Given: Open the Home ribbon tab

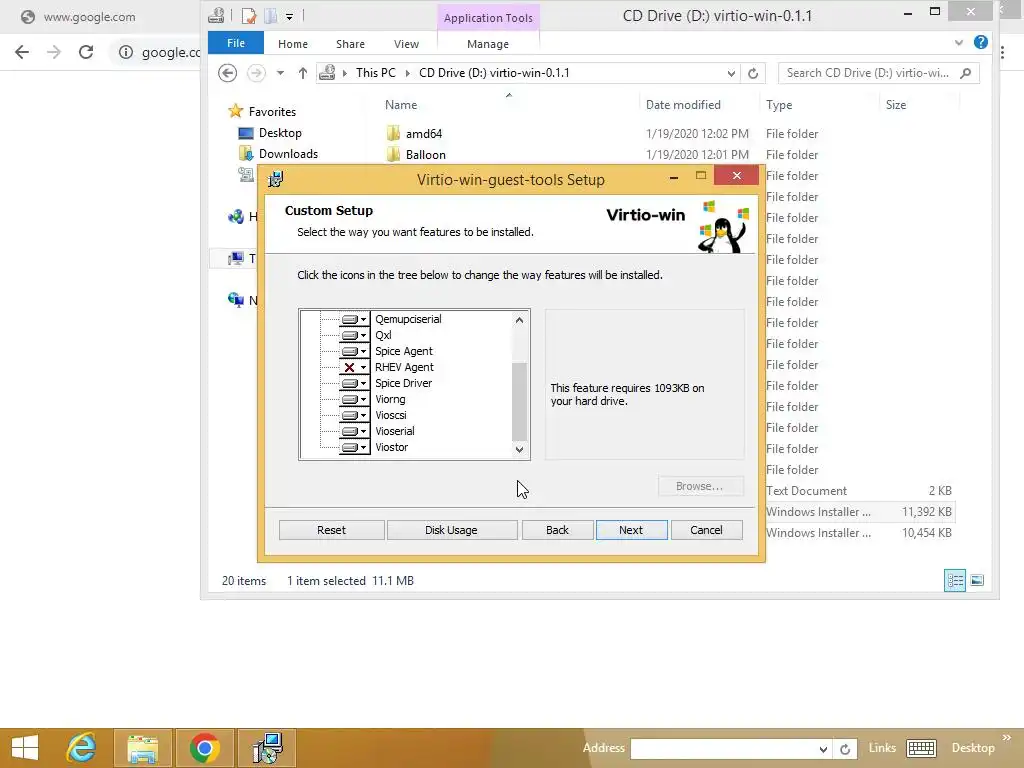Looking at the screenshot, I should click(x=293, y=44).
